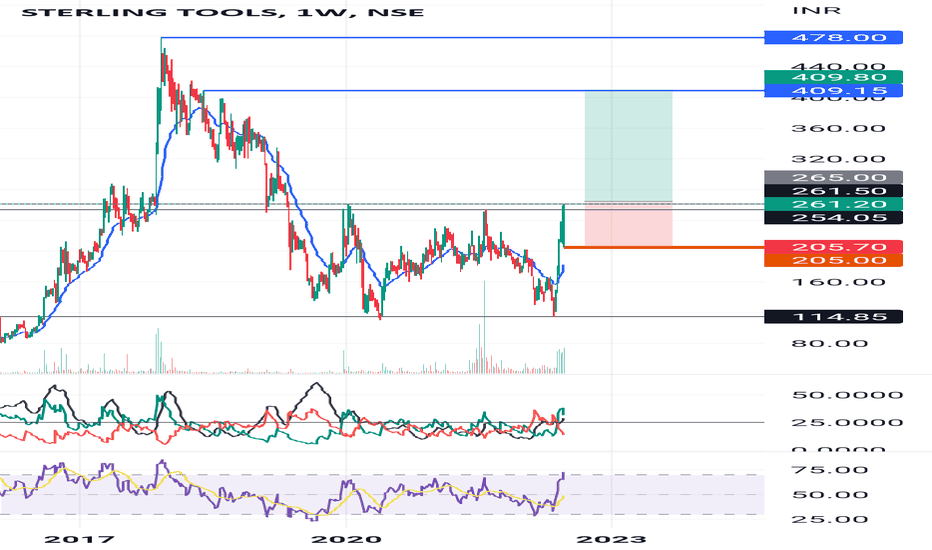Click the 360.00 price axis label
Viewport: 932px width, 550px height.
pos(839,128)
